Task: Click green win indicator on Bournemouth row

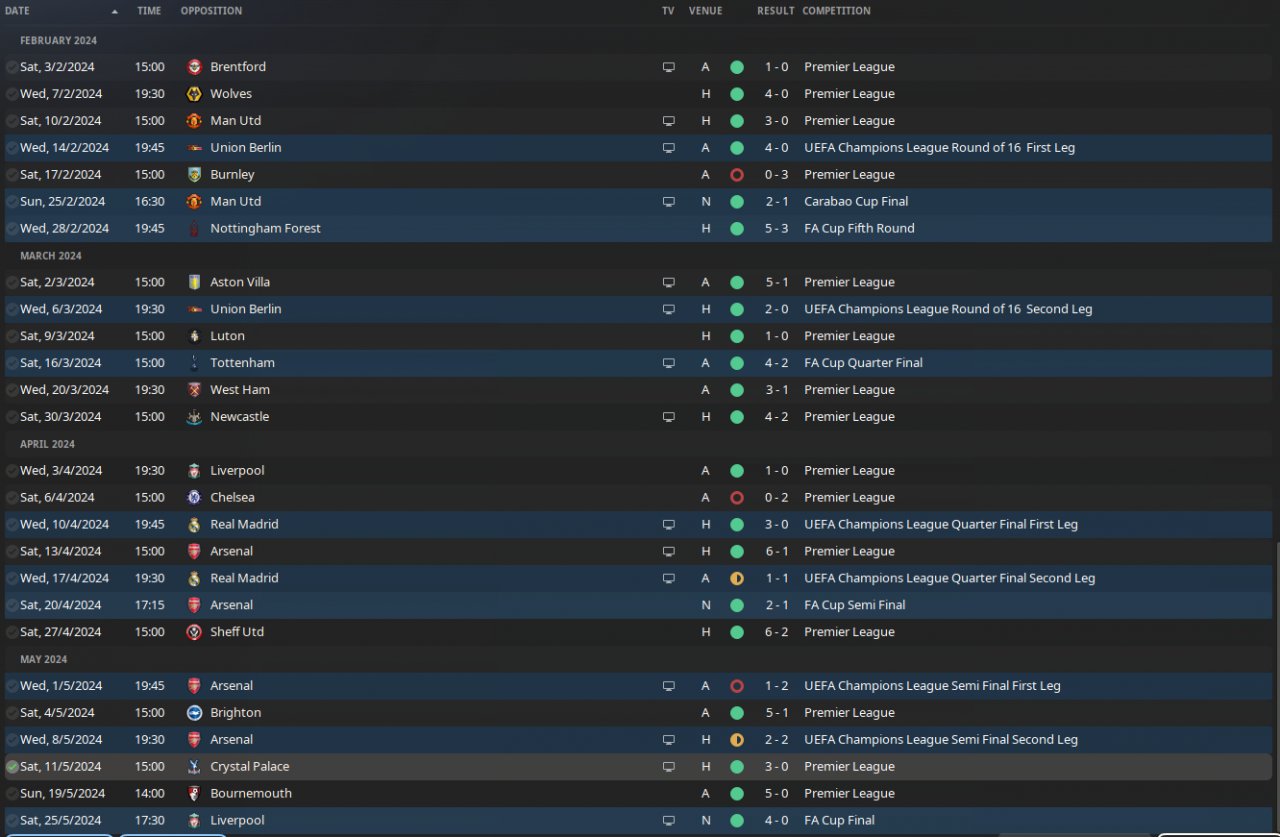Action: pos(737,794)
